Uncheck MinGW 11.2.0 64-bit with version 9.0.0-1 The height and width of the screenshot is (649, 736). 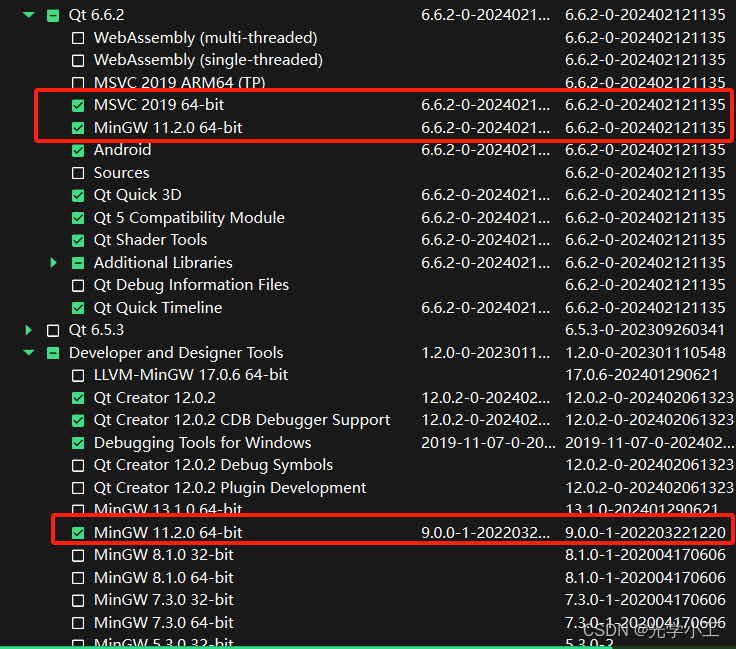click(78, 533)
